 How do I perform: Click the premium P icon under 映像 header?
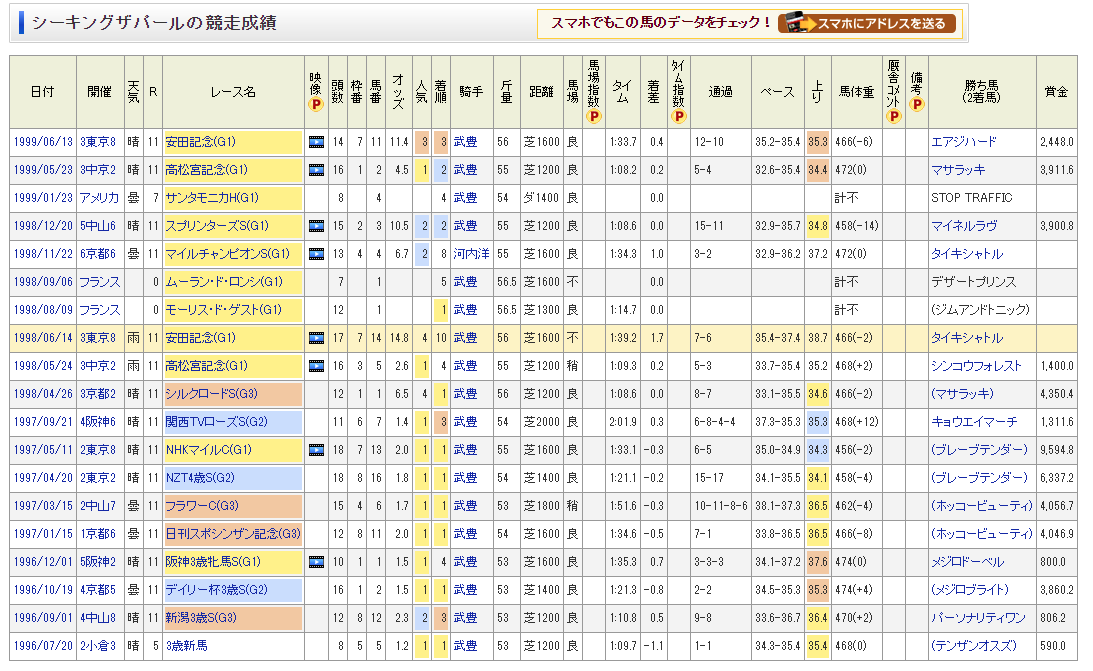pos(316,103)
